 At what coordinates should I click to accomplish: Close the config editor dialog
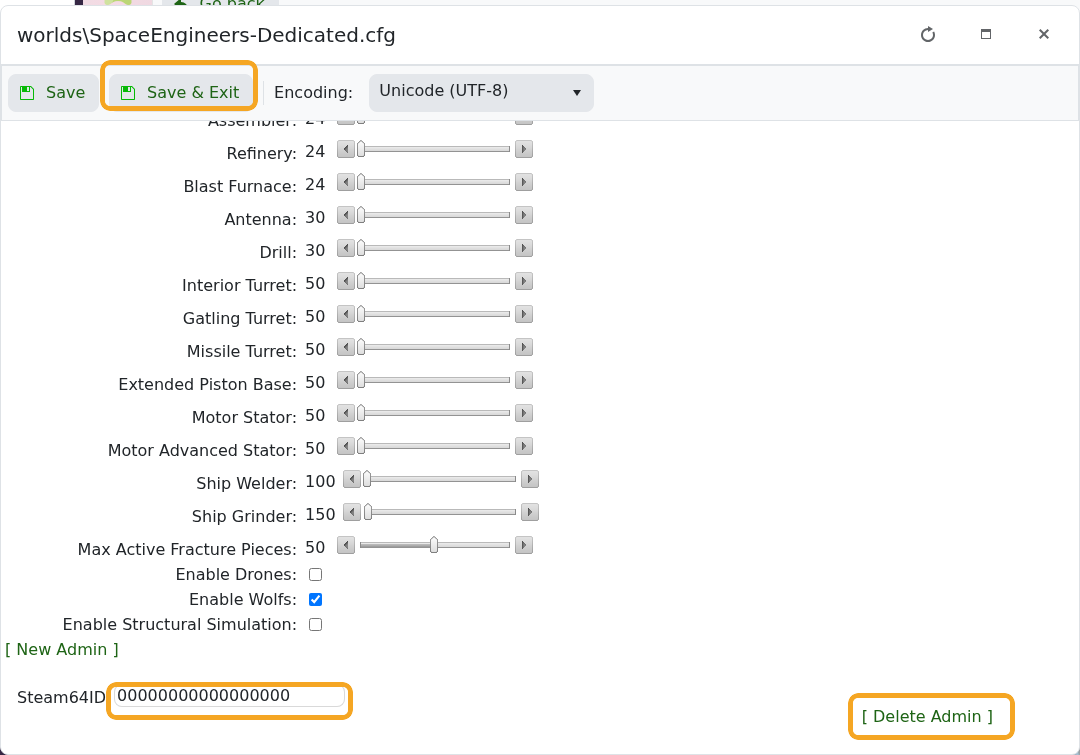pyautogui.click(x=1043, y=34)
